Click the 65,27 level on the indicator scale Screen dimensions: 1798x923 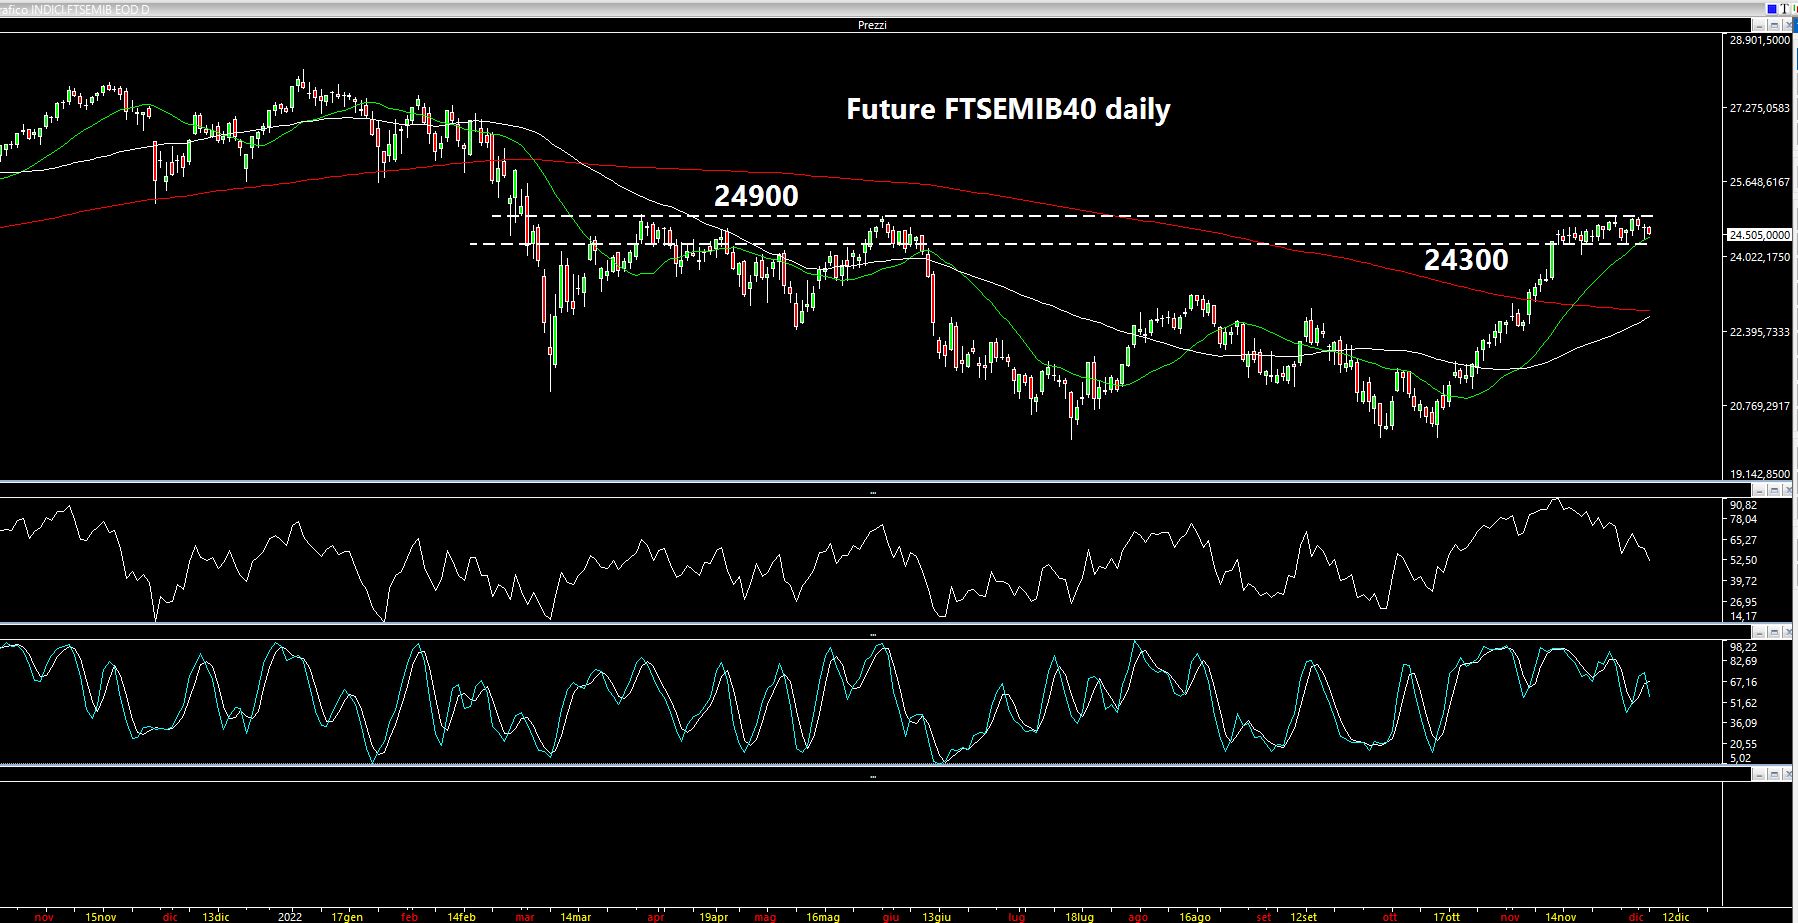coord(1743,540)
